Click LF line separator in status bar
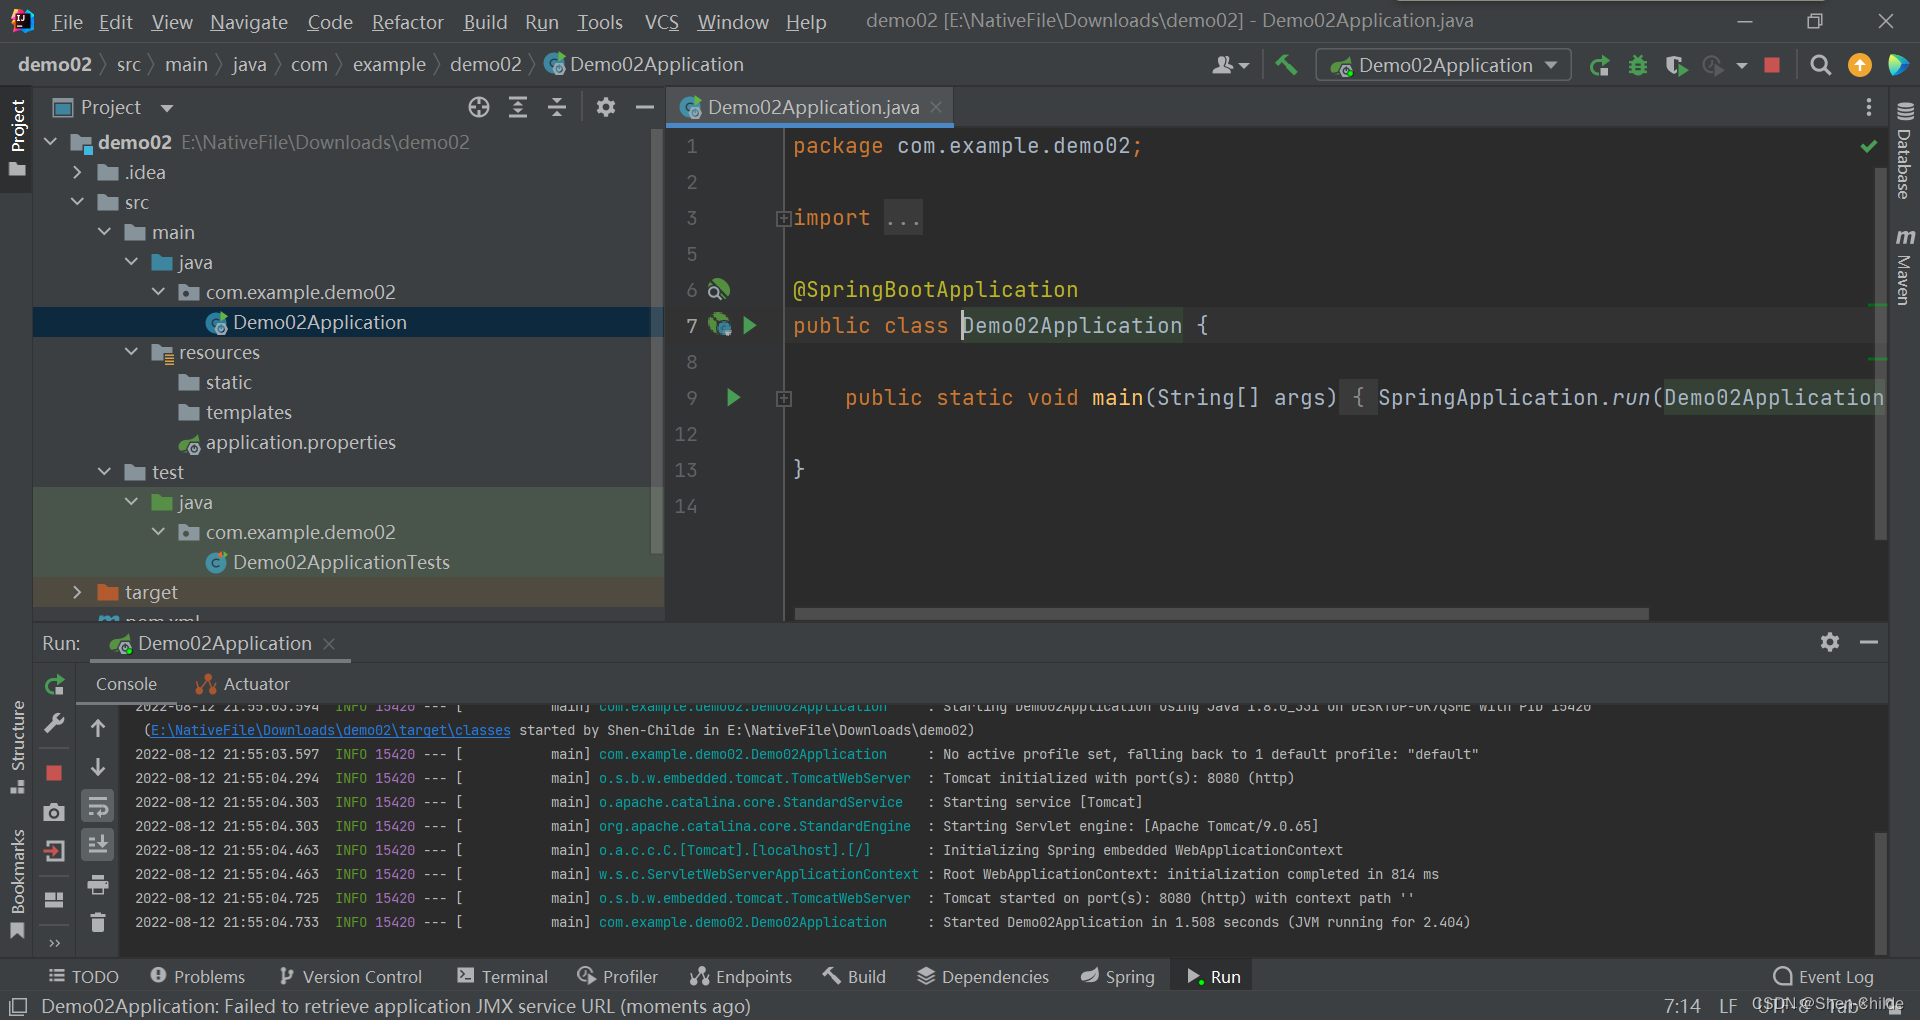 point(1728,1006)
